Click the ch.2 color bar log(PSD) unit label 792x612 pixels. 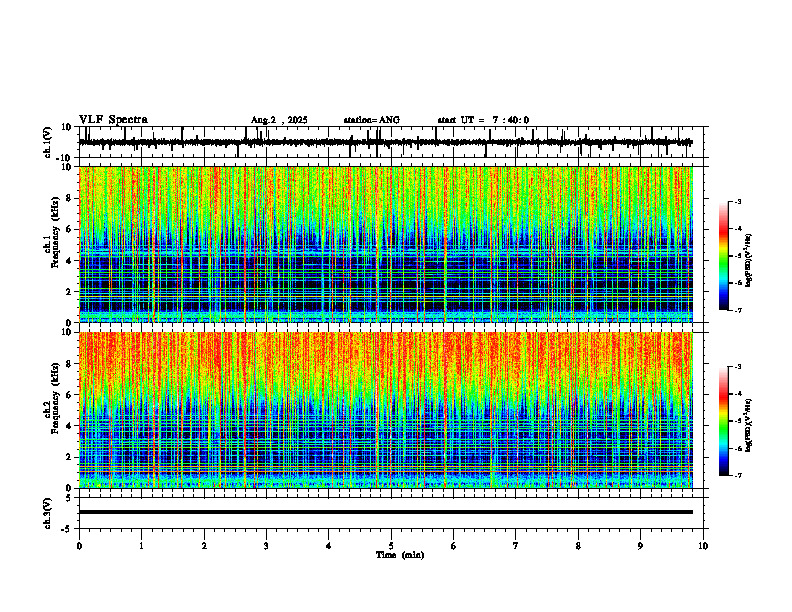click(x=749, y=425)
